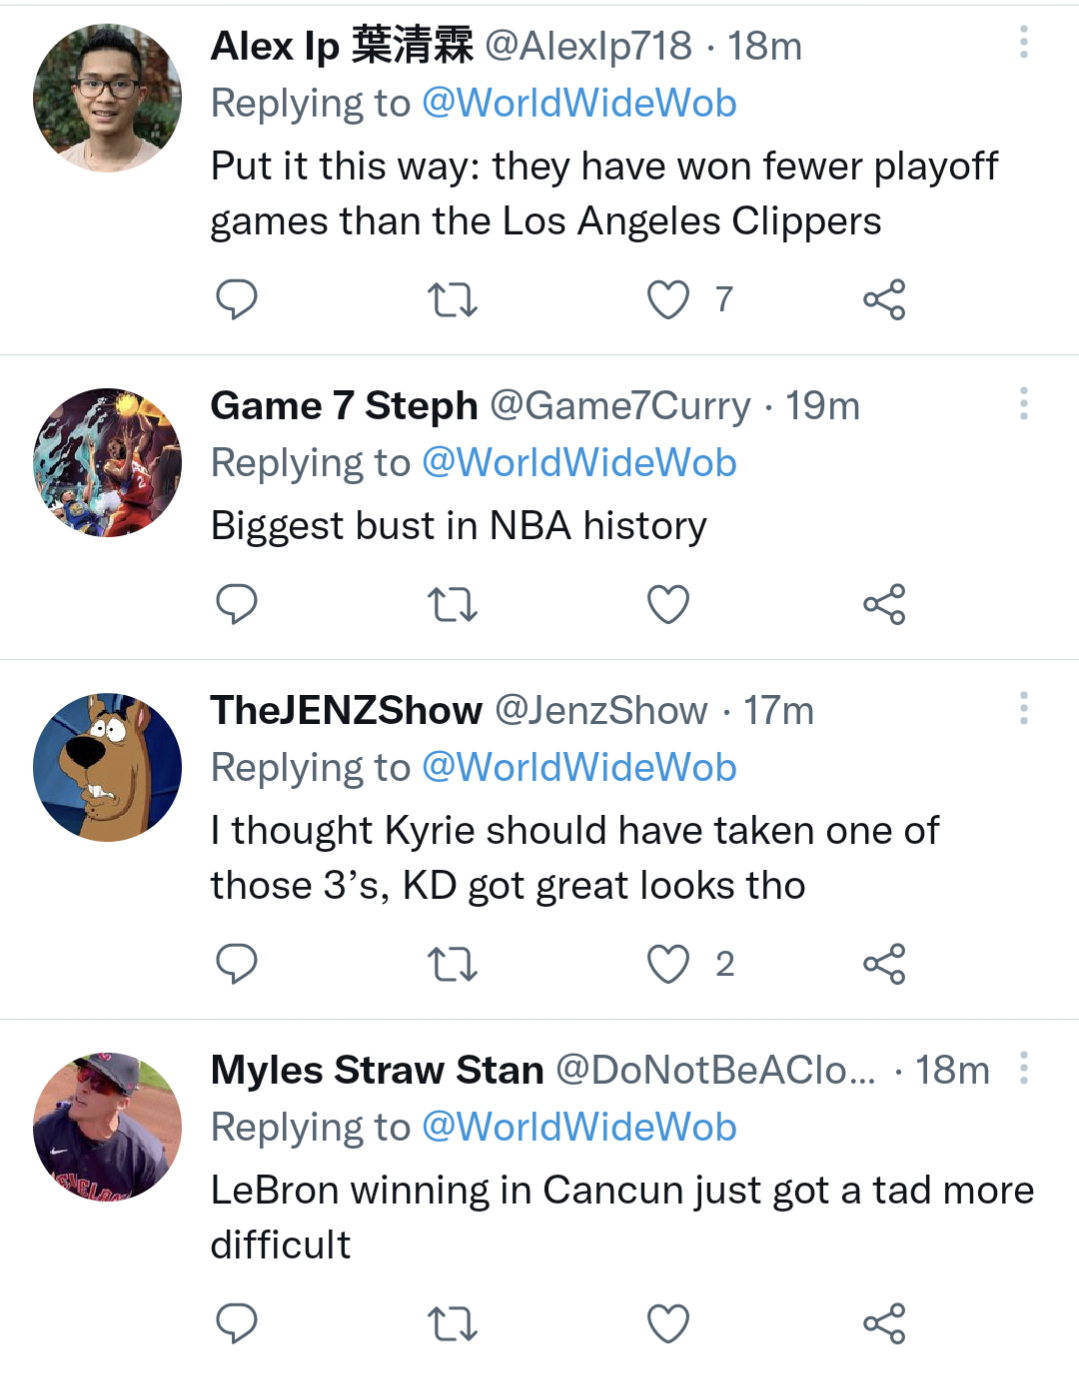The image size is (1079, 1378).
Task: Reply to Alex Ip's tweet
Action: click(237, 299)
